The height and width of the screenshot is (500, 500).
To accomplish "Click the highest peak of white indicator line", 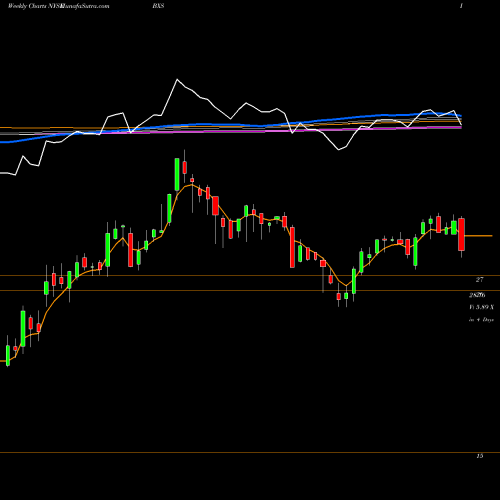I will [177, 80].
